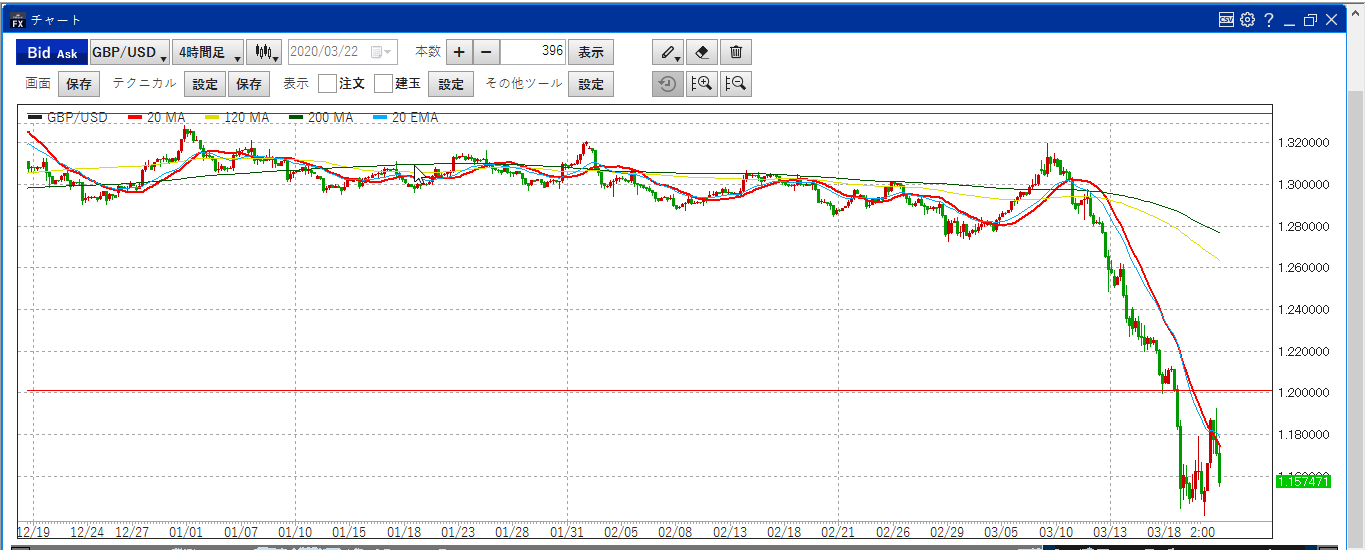Open help question mark icon
Image resolution: width=1366 pixels, height=550 pixels.
coord(1269,19)
